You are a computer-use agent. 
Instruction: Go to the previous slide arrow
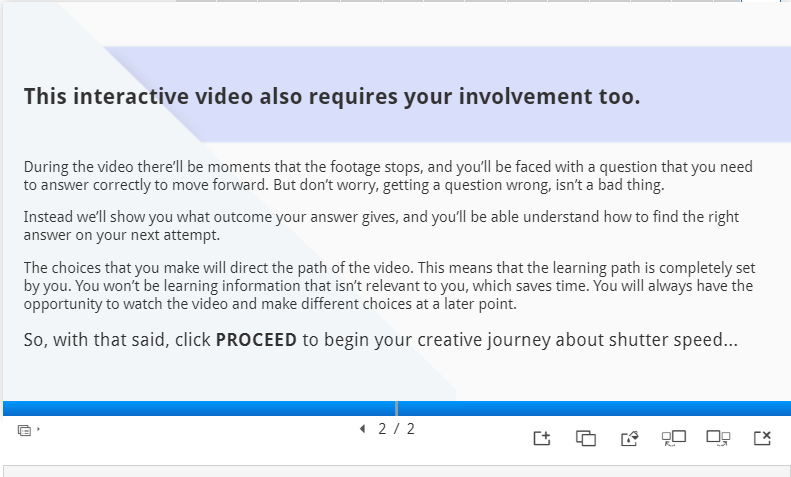click(362, 429)
